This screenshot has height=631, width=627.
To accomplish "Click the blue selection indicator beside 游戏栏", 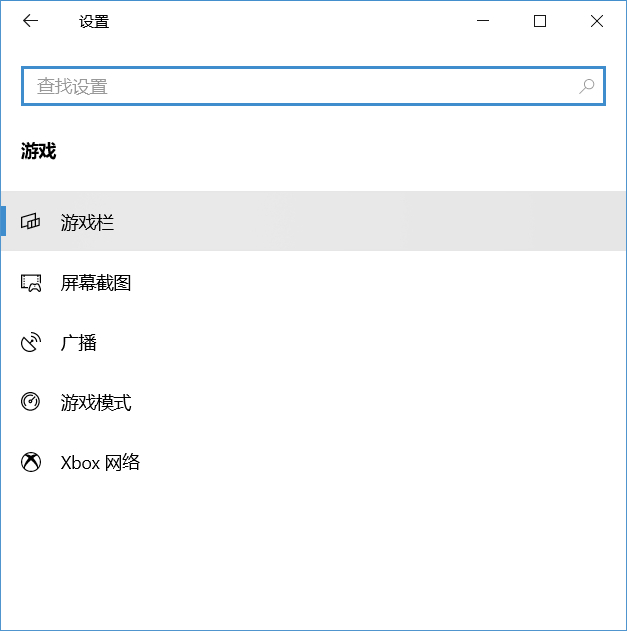I will (3, 221).
